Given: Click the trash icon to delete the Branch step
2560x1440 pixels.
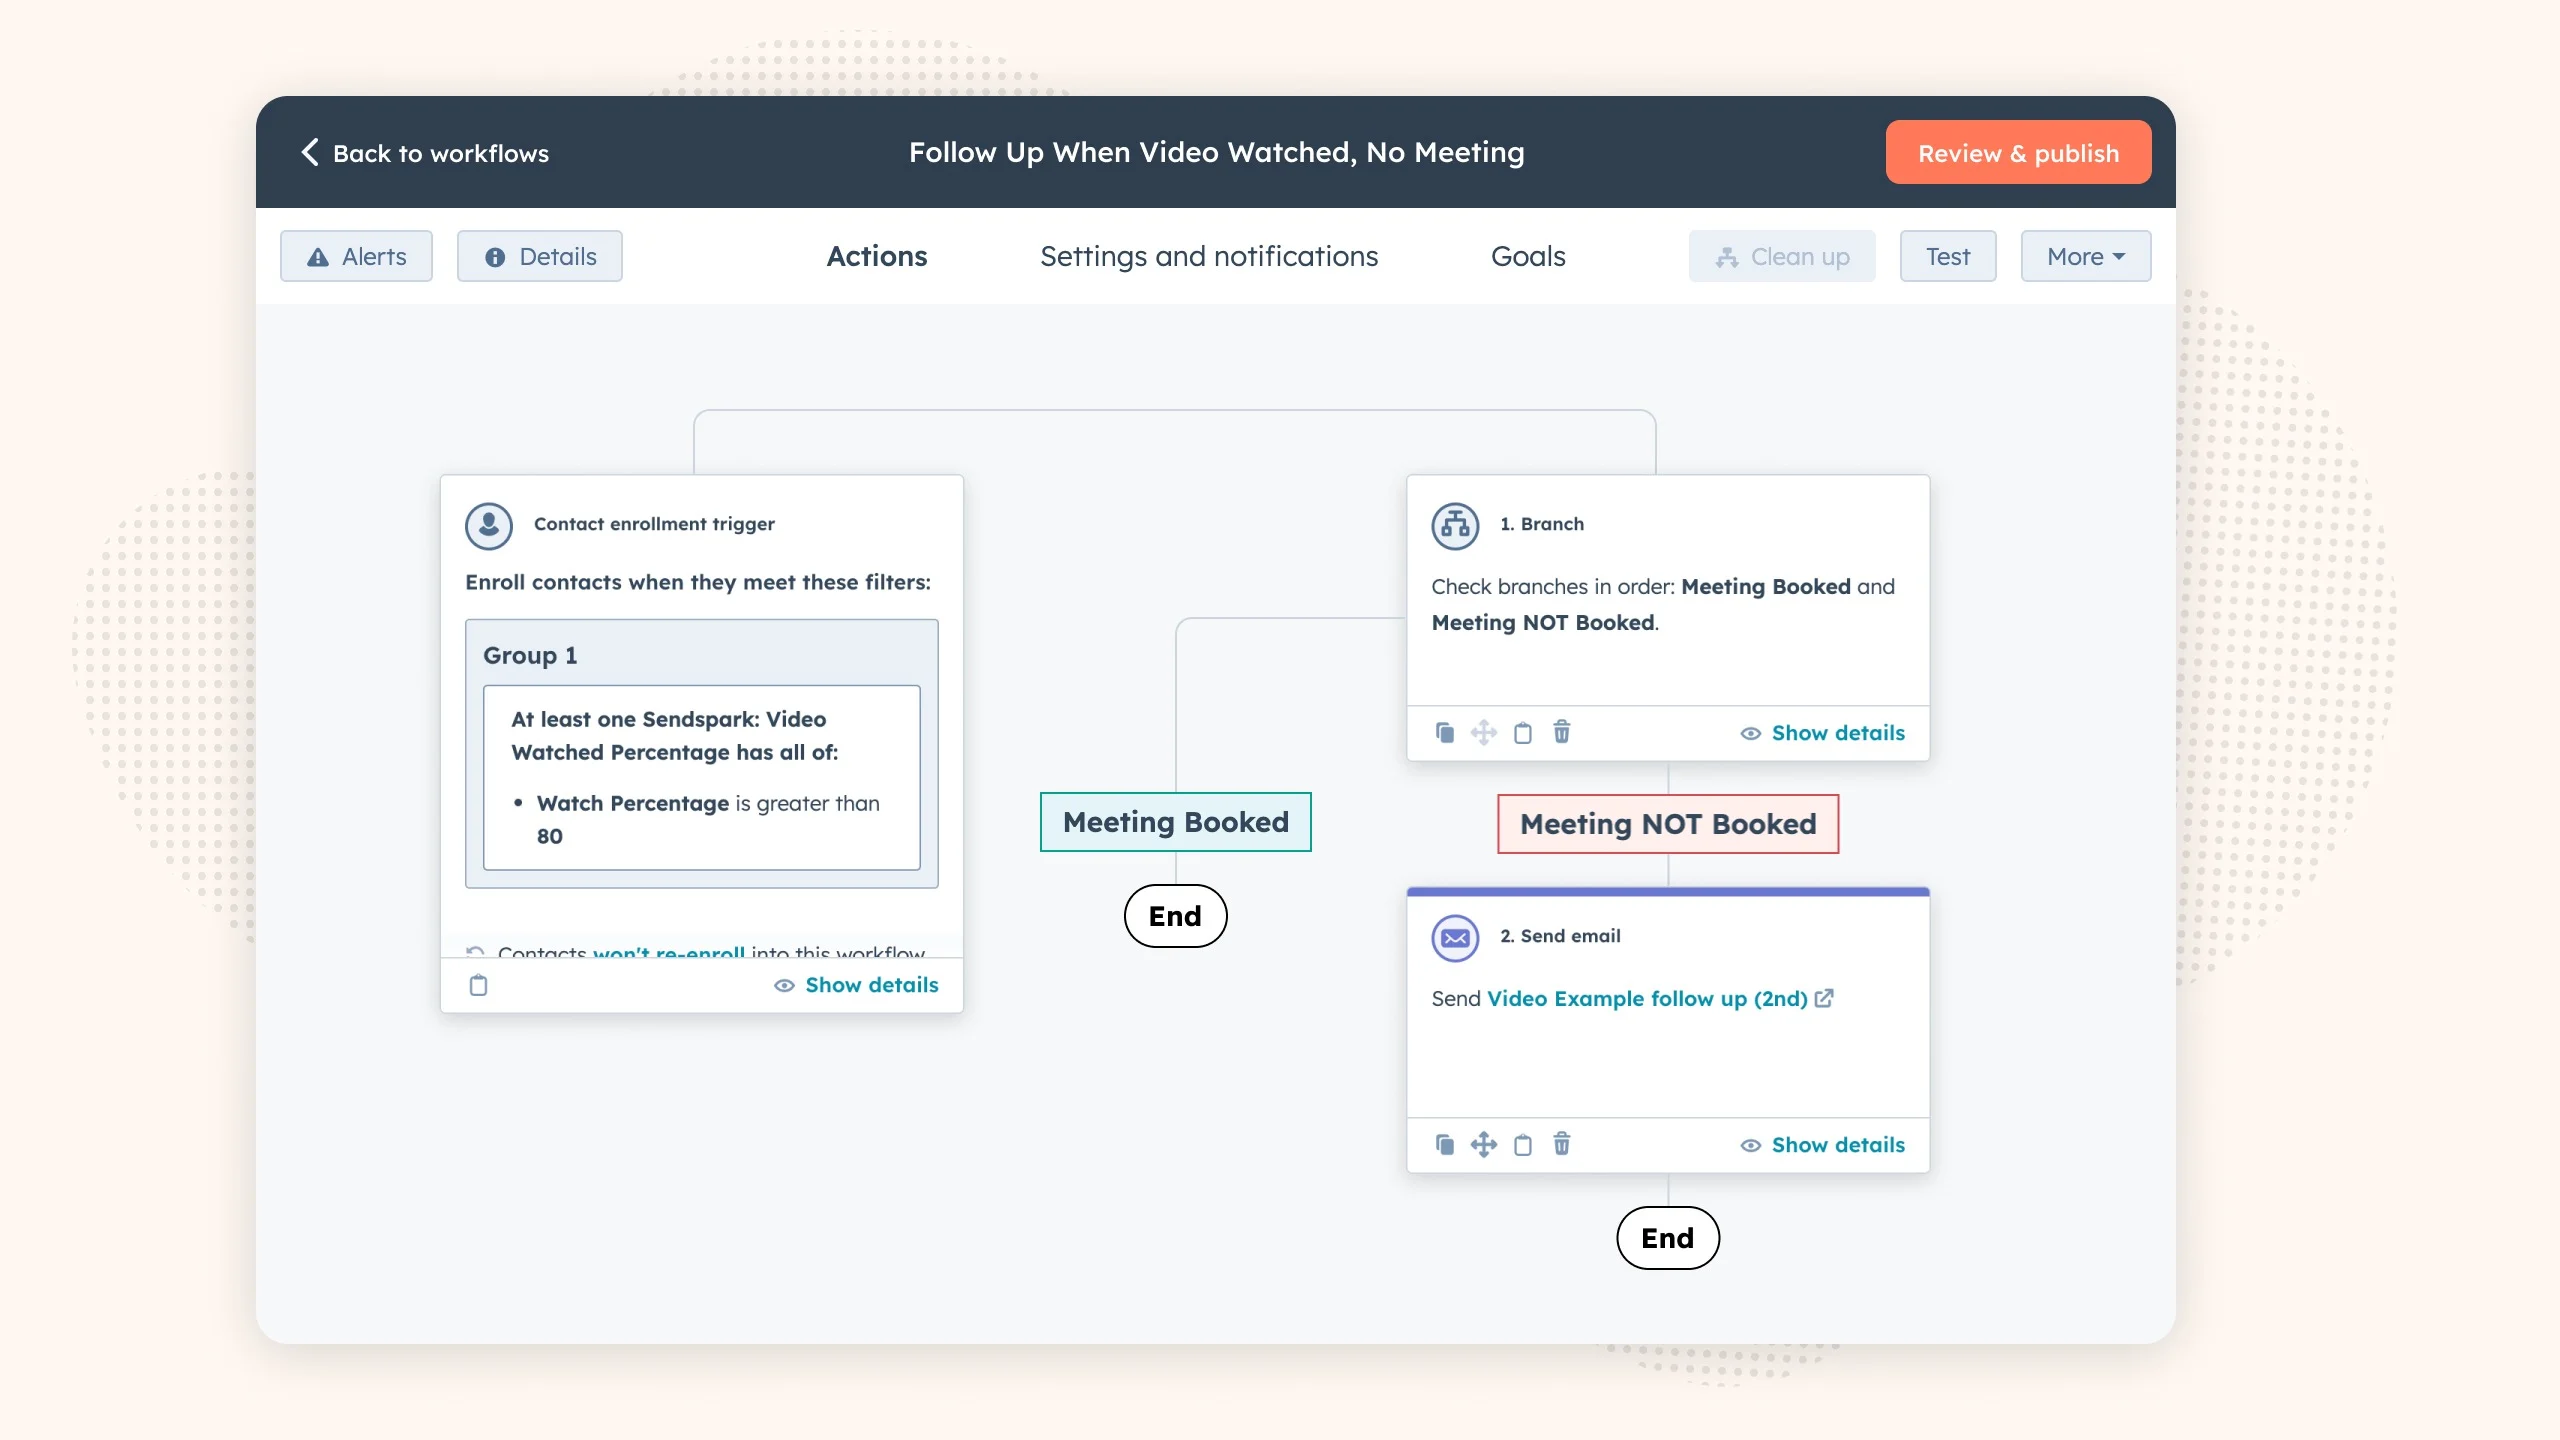Looking at the screenshot, I should coord(1562,732).
